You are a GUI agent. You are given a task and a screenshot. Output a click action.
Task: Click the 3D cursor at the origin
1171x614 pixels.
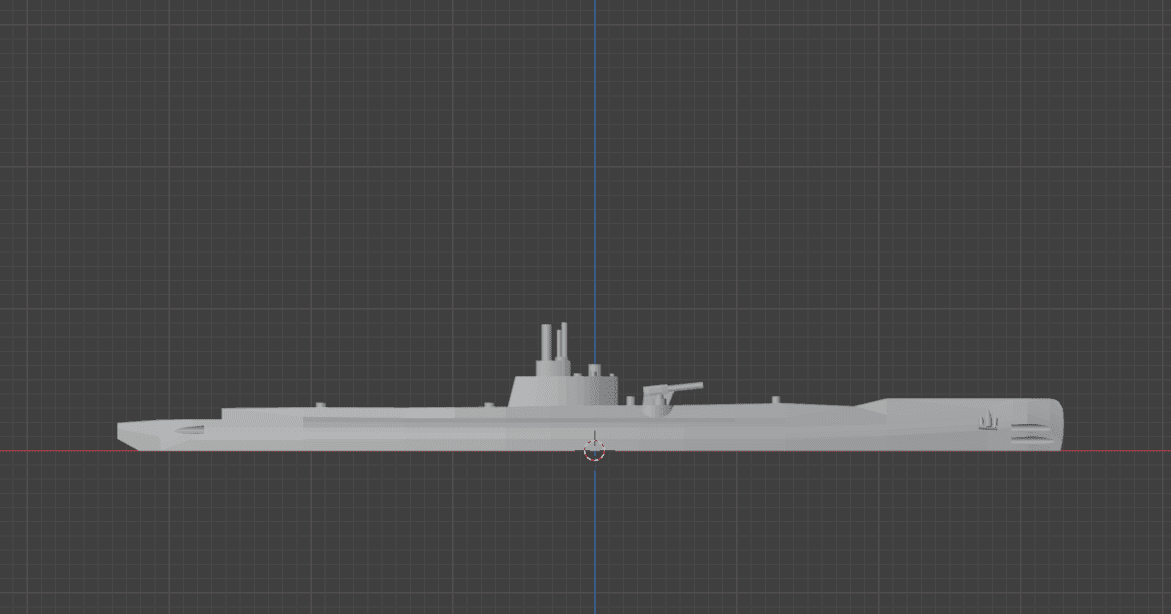[x=594, y=450]
